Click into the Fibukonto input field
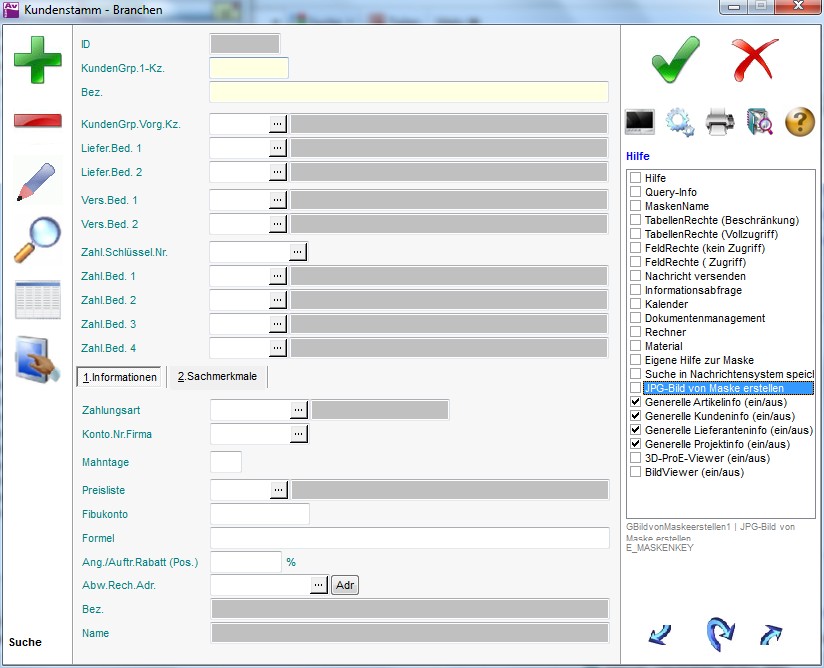The height and width of the screenshot is (668, 824). point(259,514)
